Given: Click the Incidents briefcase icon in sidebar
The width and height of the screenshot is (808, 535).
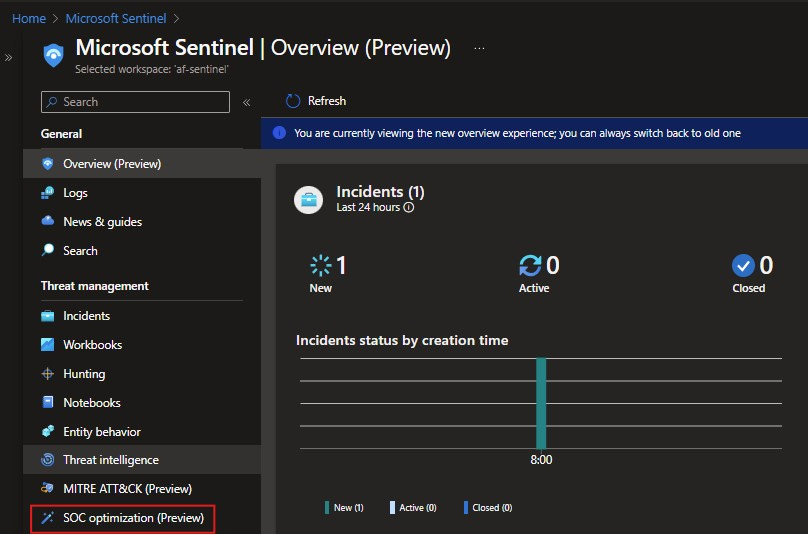Looking at the screenshot, I should pos(47,316).
